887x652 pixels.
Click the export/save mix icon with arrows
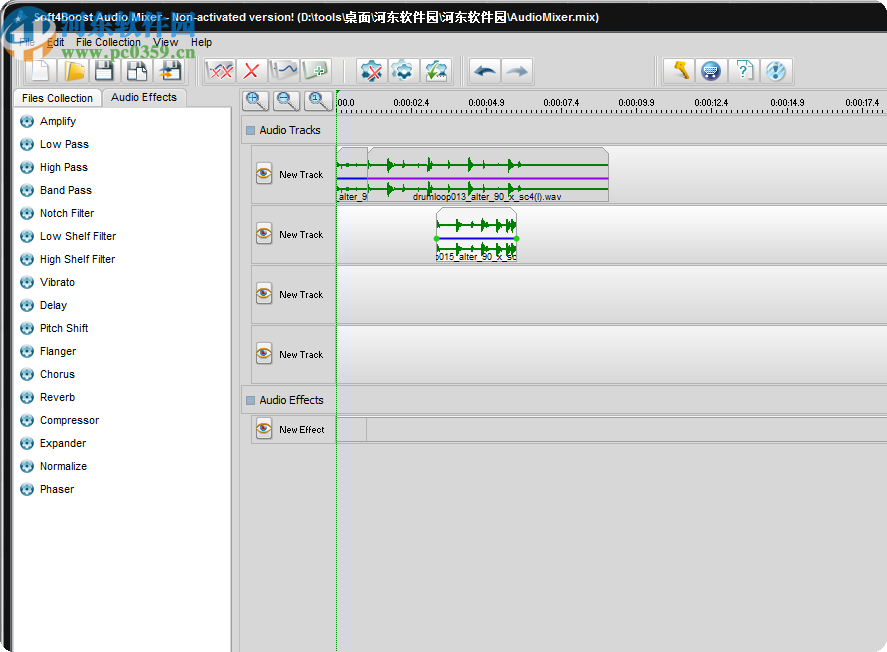pyautogui.click(x=169, y=71)
